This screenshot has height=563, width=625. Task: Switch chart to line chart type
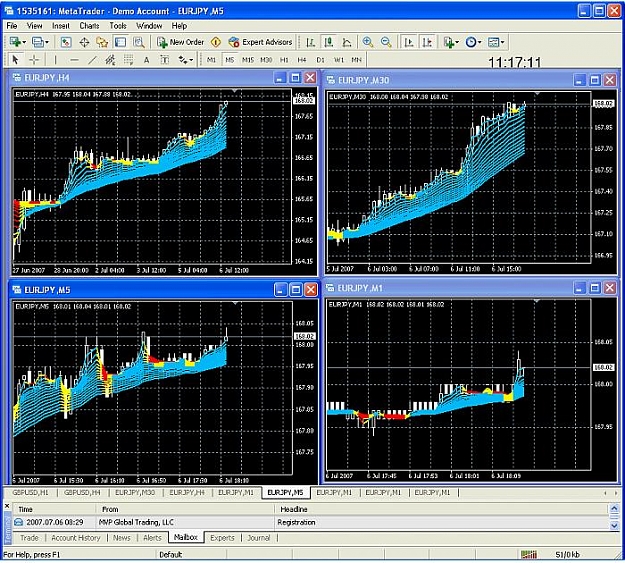(347, 42)
